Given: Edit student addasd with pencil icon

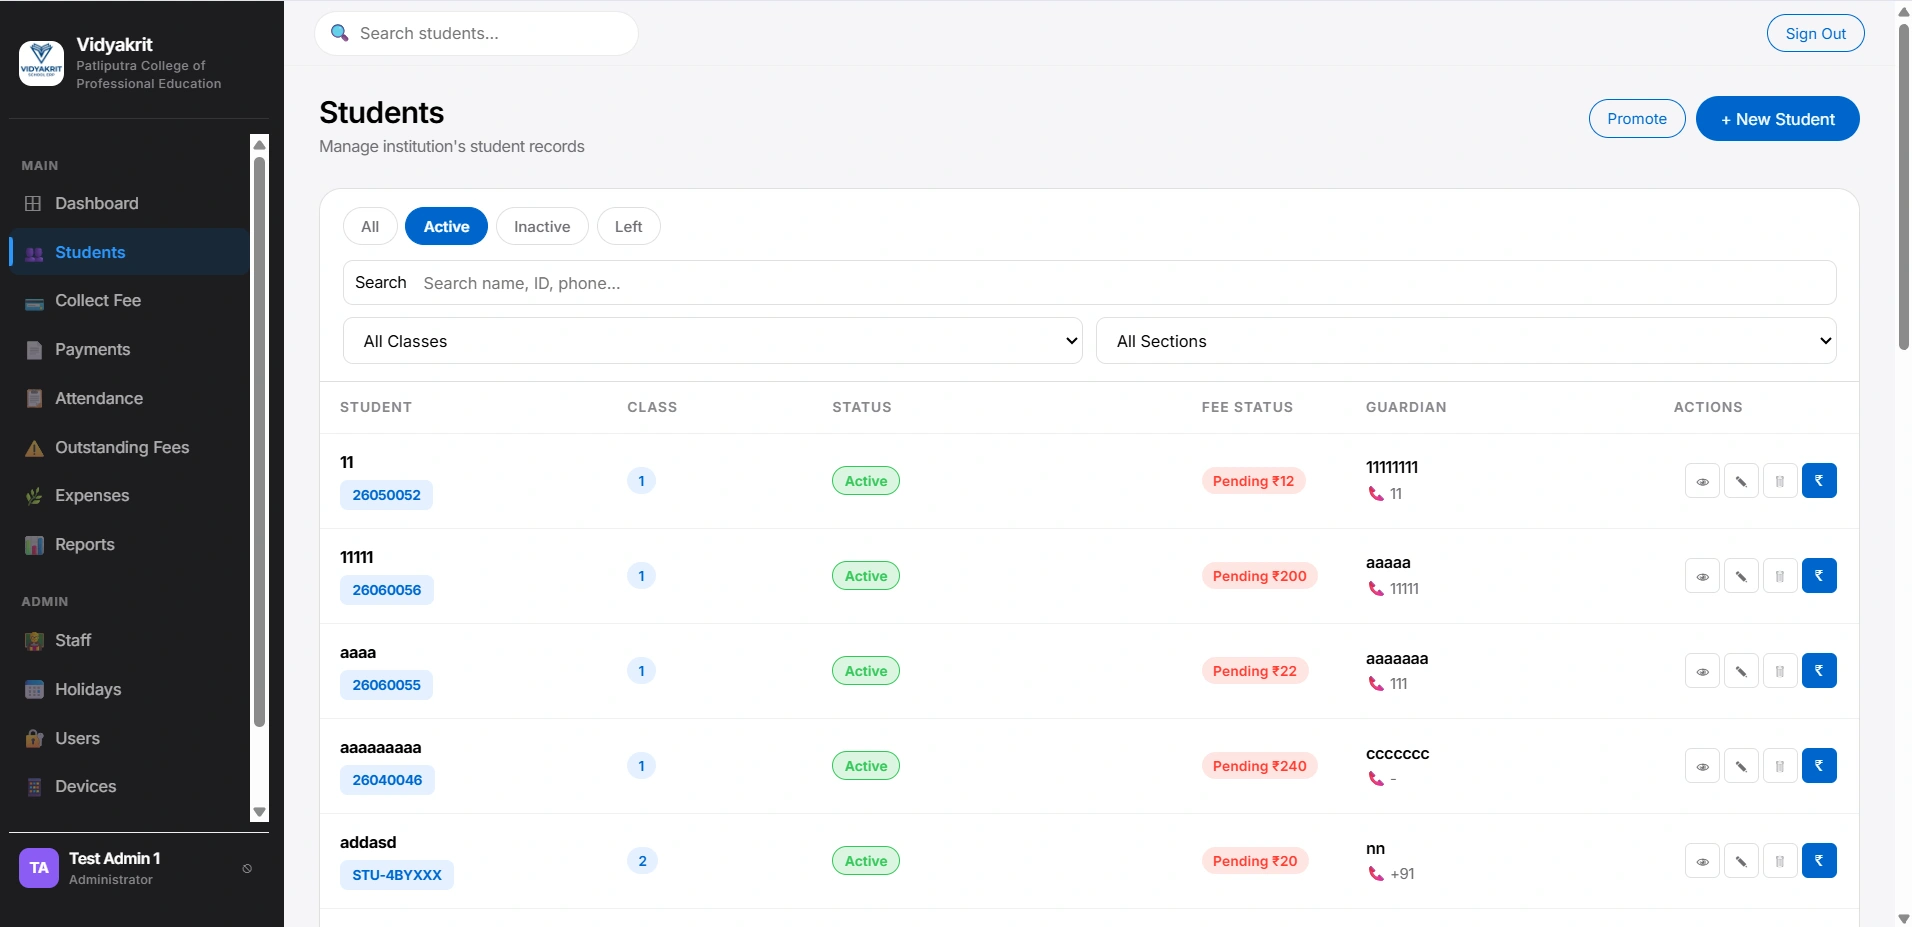Looking at the screenshot, I should pyautogui.click(x=1741, y=861).
